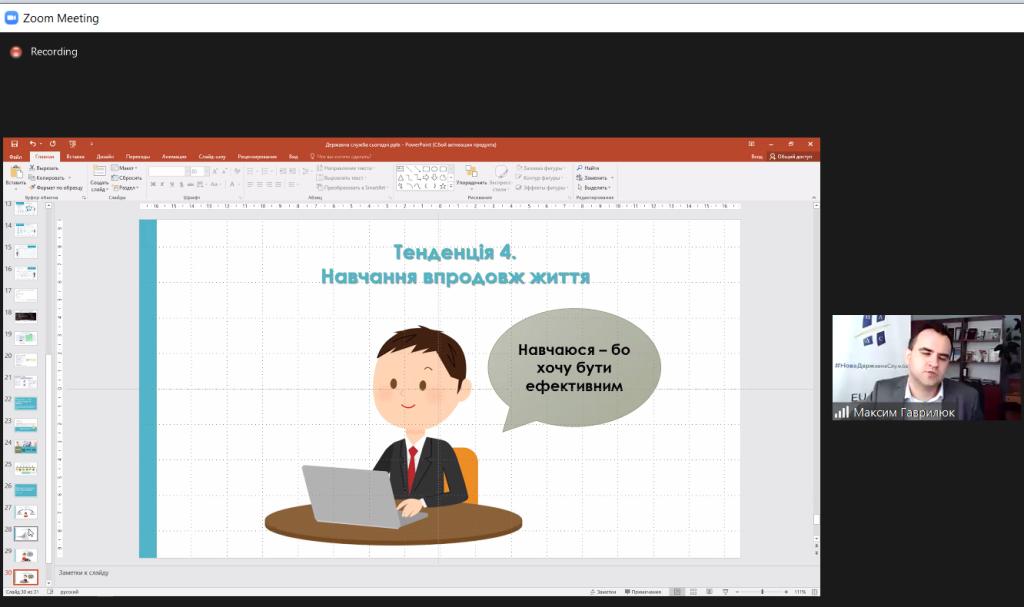This screenshot has width=1024, height=607.
Task: Click the signal strength icon on participant video
Action: pos(842,411)
